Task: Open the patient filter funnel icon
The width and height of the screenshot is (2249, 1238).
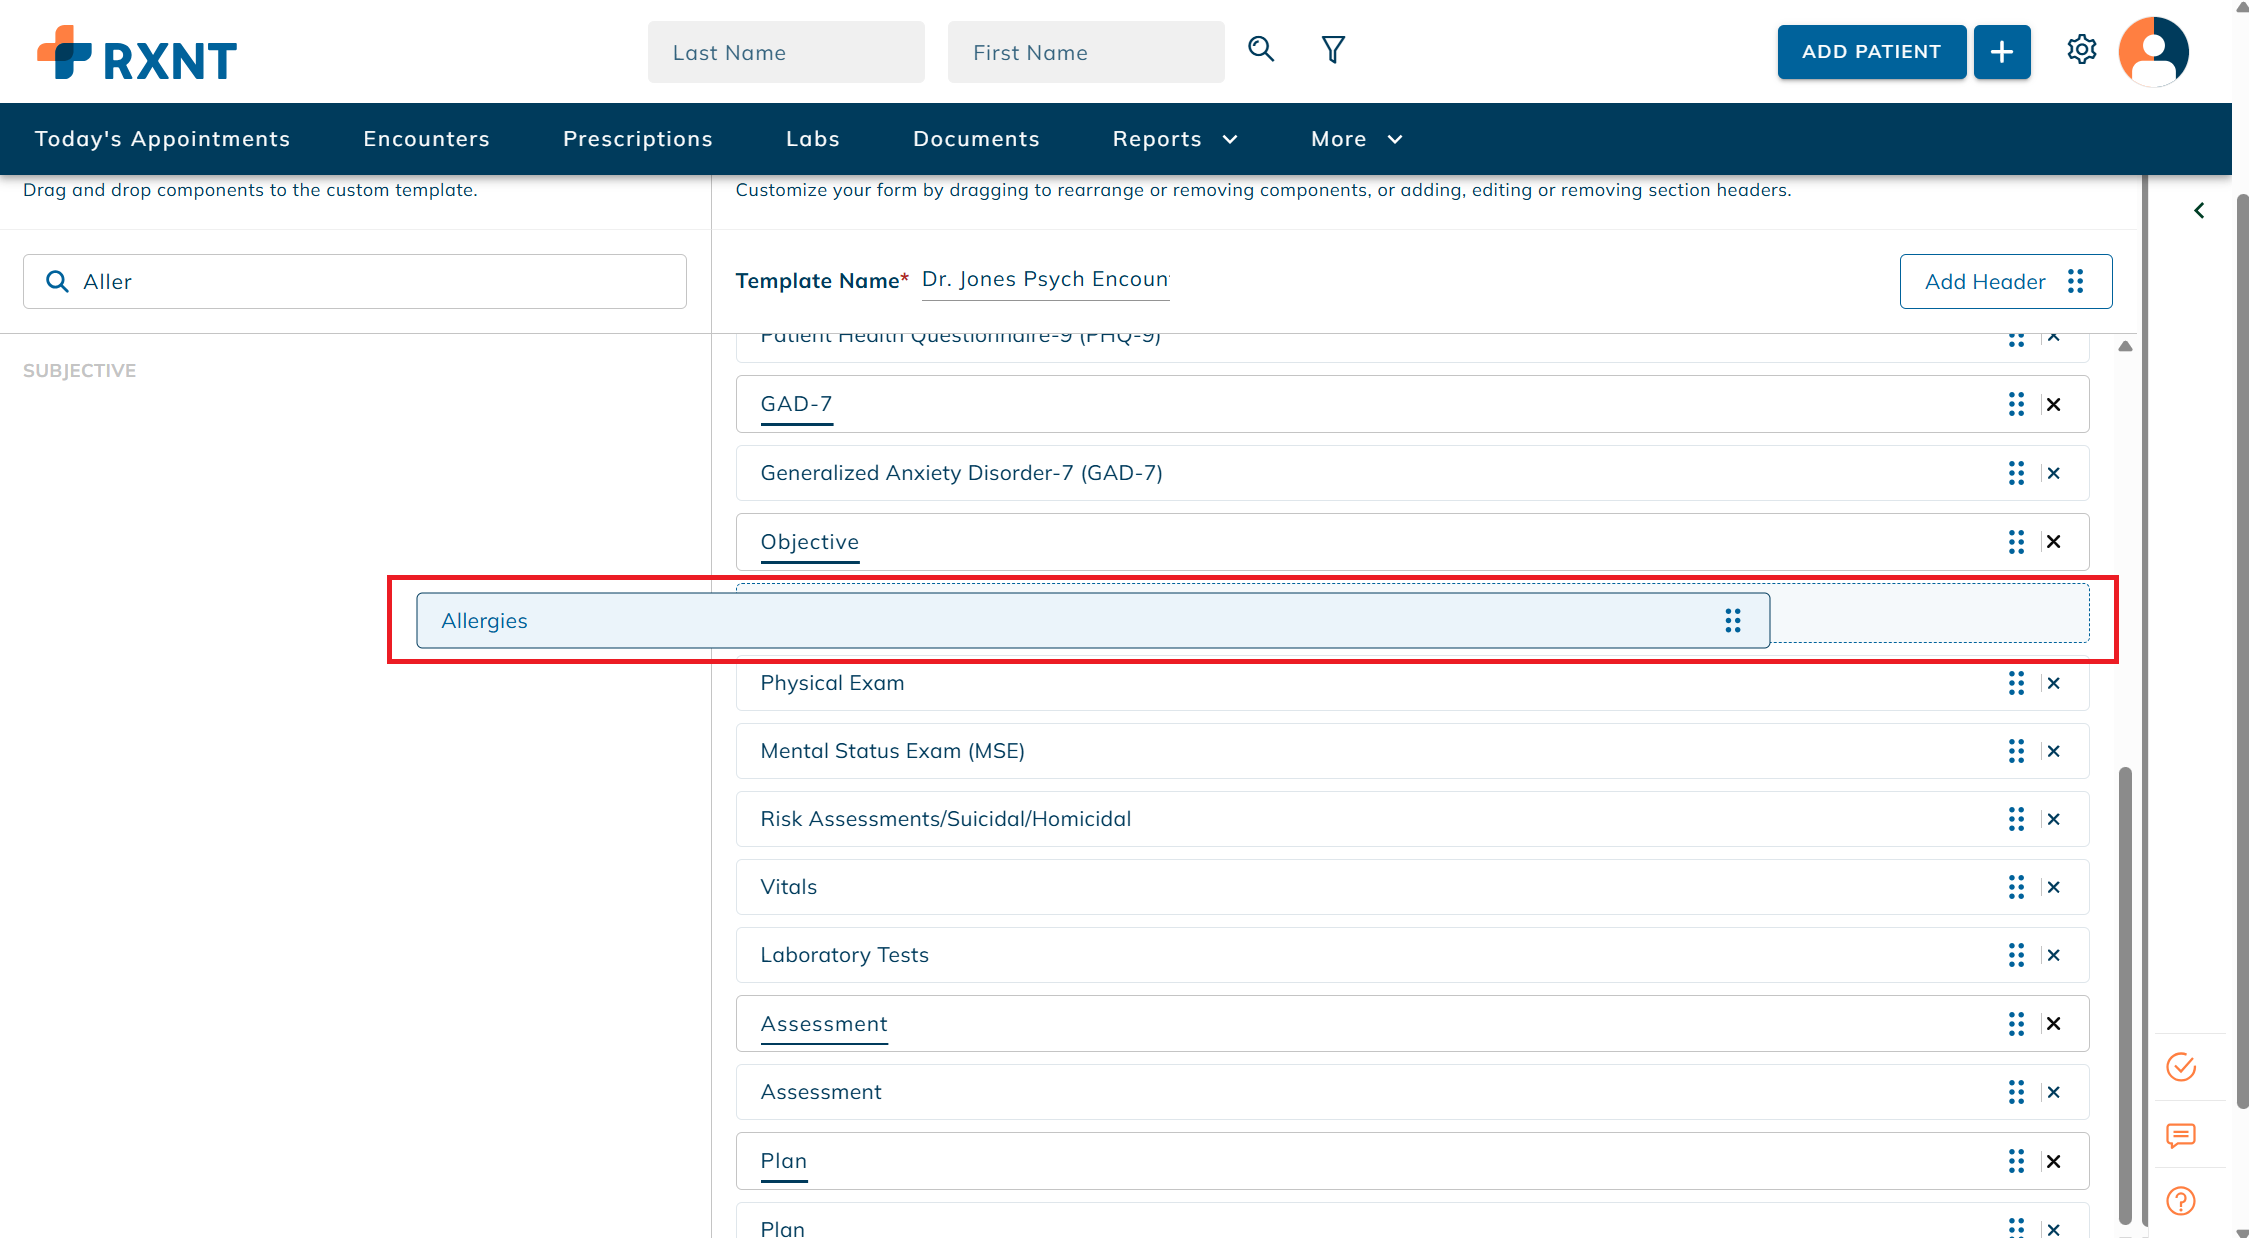Action: point(1333,49)
